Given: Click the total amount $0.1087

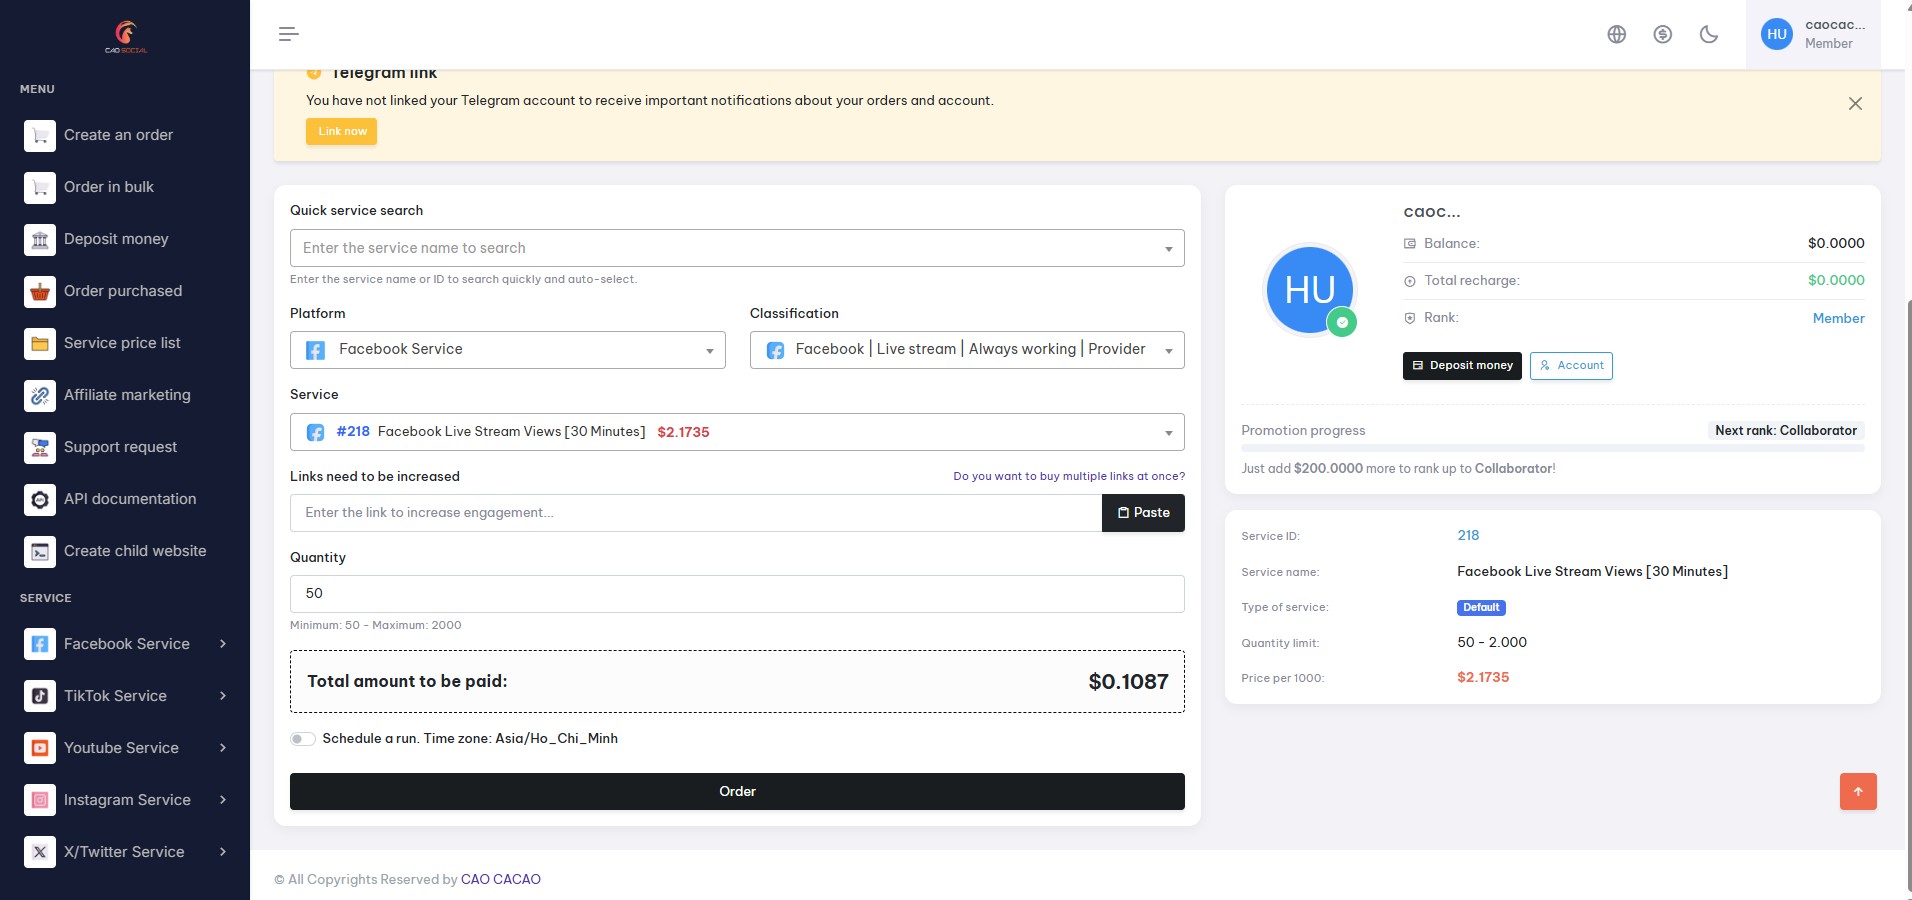Looking at the screenshot, I should tap(1128, 682).
